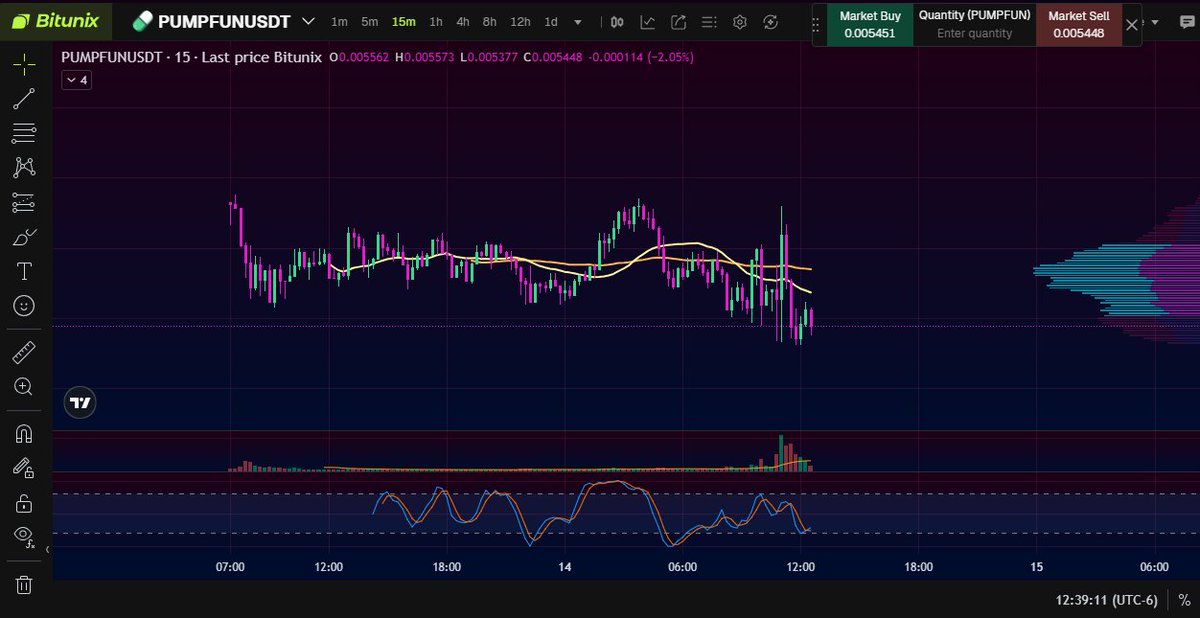Open the Fibonacci retracement tools
Screen dimensions: 1200x618
point(25,133)
